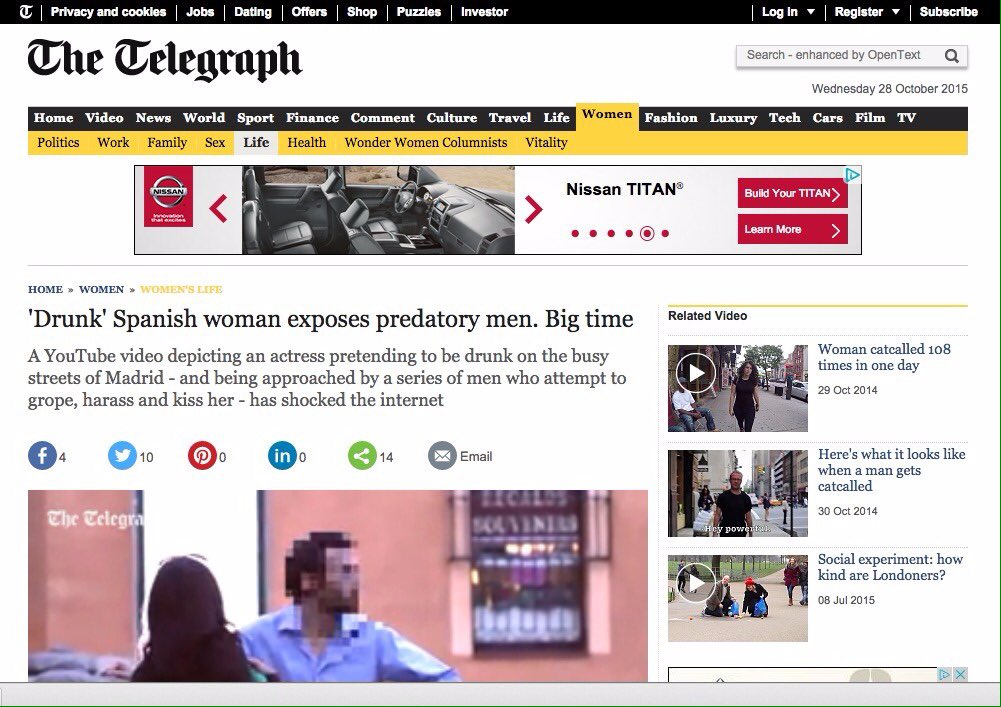Select the Life sub-tab under Women

[256, 142]
